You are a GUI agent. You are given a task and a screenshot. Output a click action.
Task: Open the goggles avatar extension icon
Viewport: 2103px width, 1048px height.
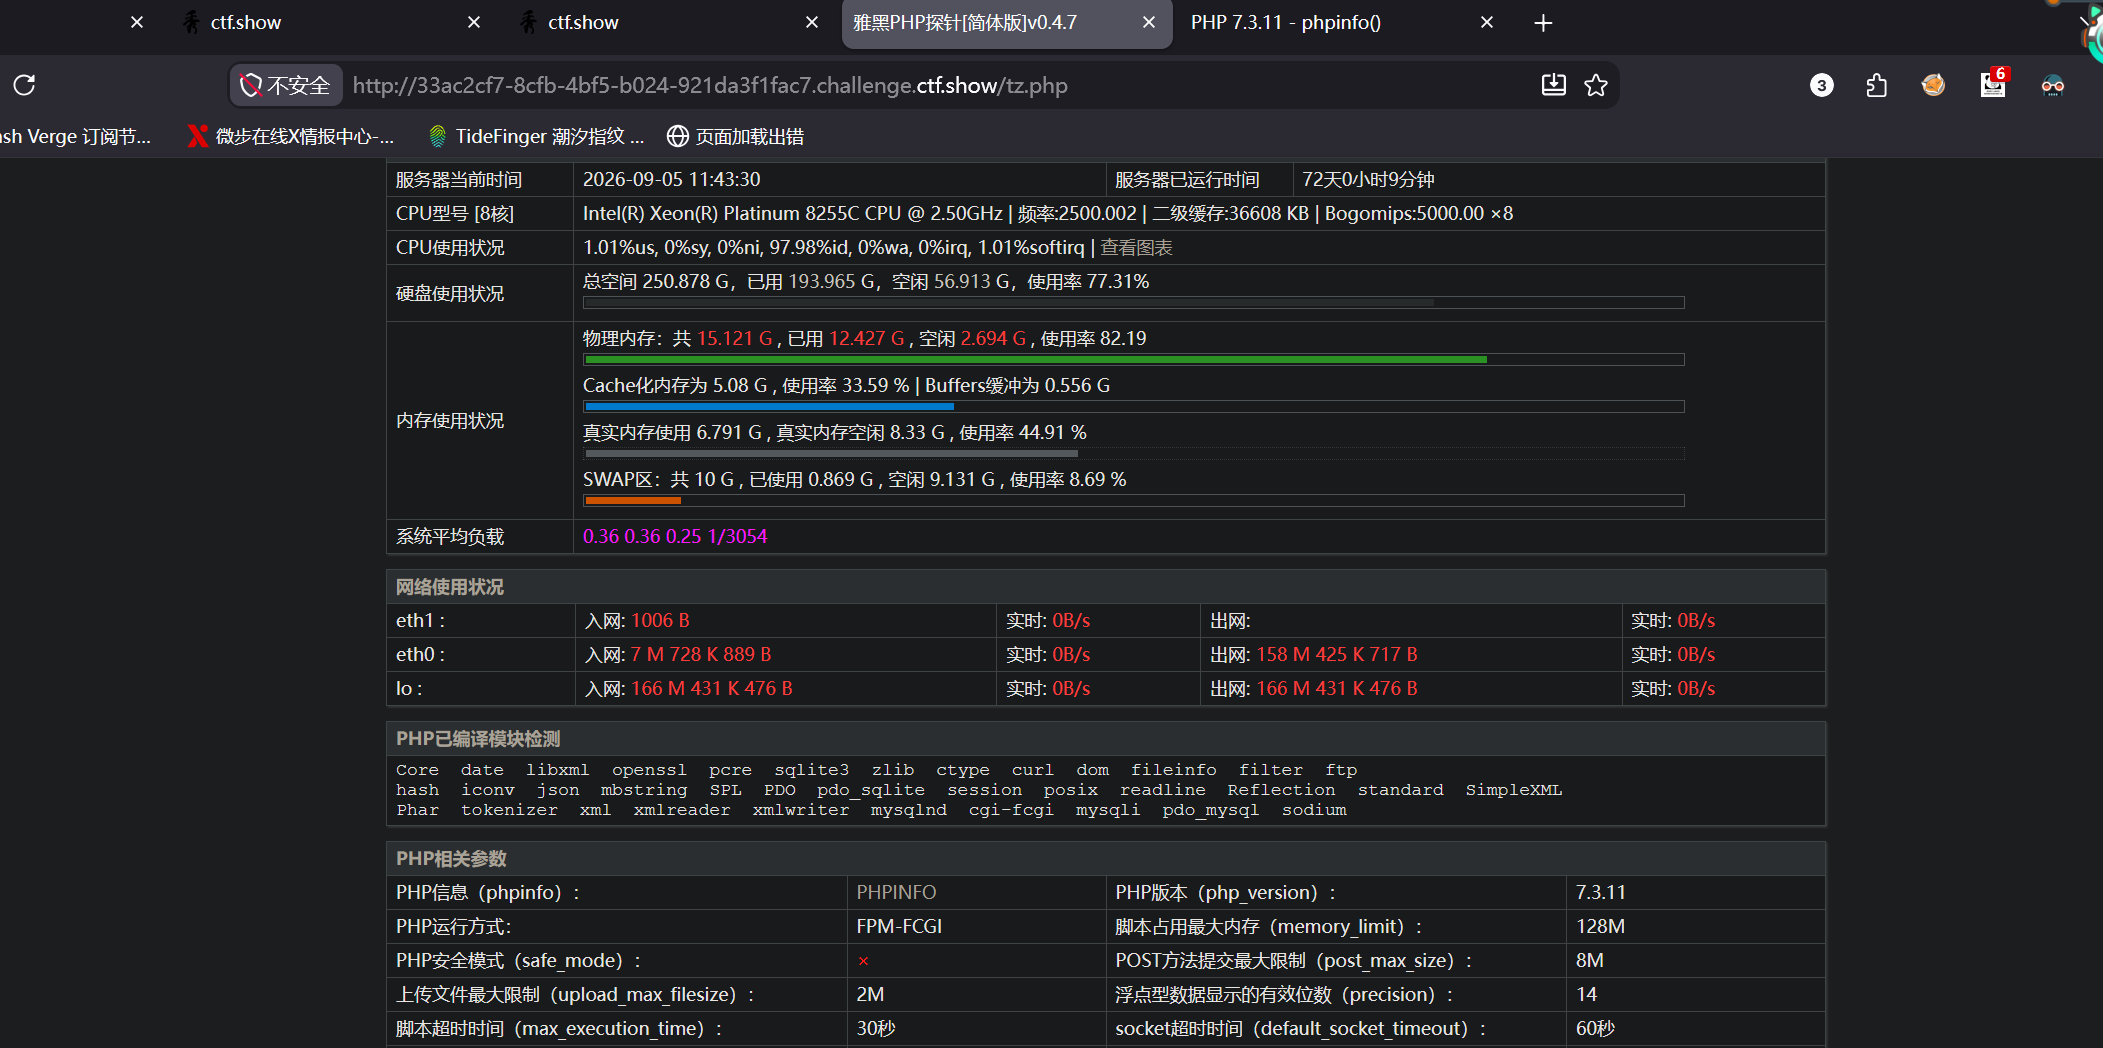2052,85
